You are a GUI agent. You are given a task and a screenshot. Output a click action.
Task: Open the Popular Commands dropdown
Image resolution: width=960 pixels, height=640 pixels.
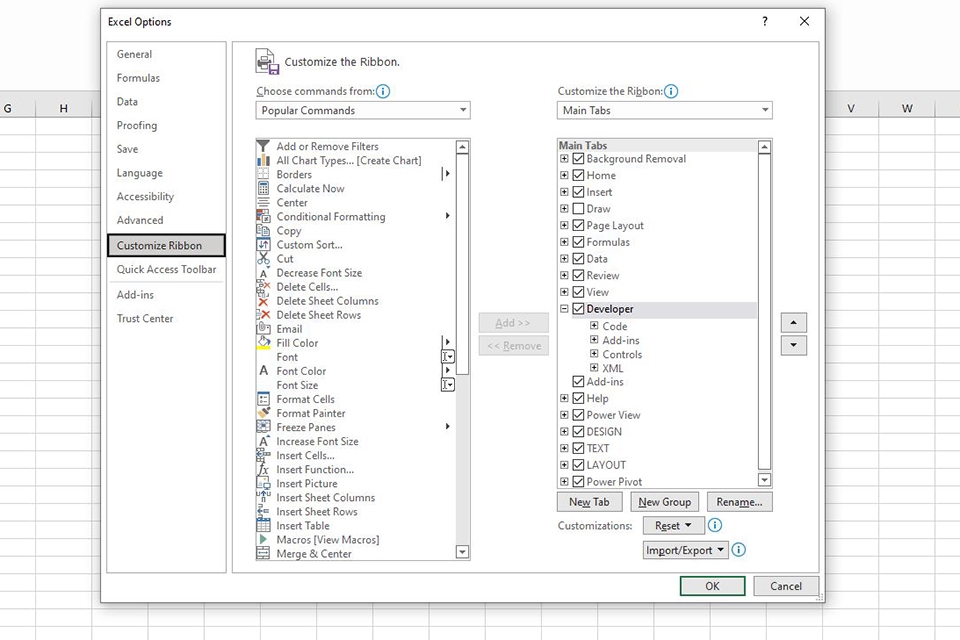pos(362,110)
